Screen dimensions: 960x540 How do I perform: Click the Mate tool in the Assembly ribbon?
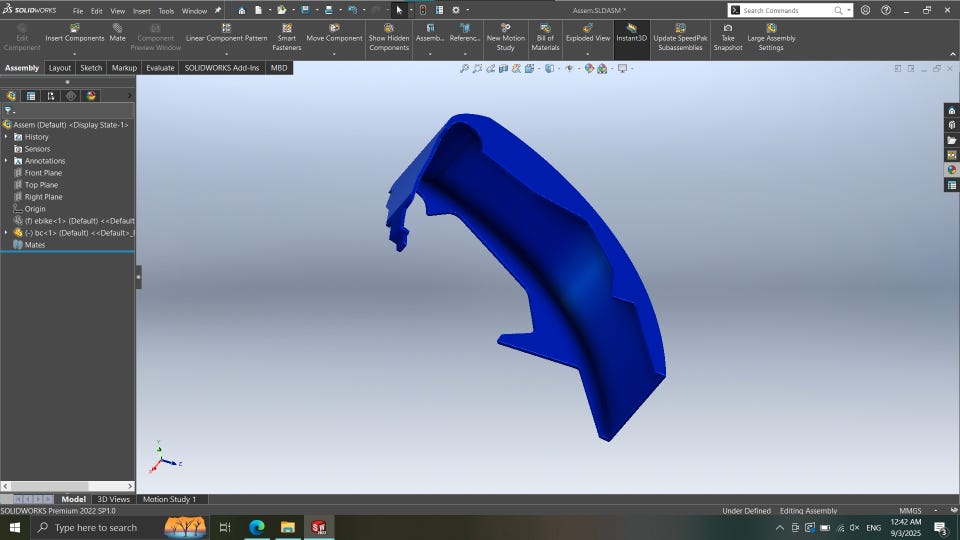pos(117,33)
